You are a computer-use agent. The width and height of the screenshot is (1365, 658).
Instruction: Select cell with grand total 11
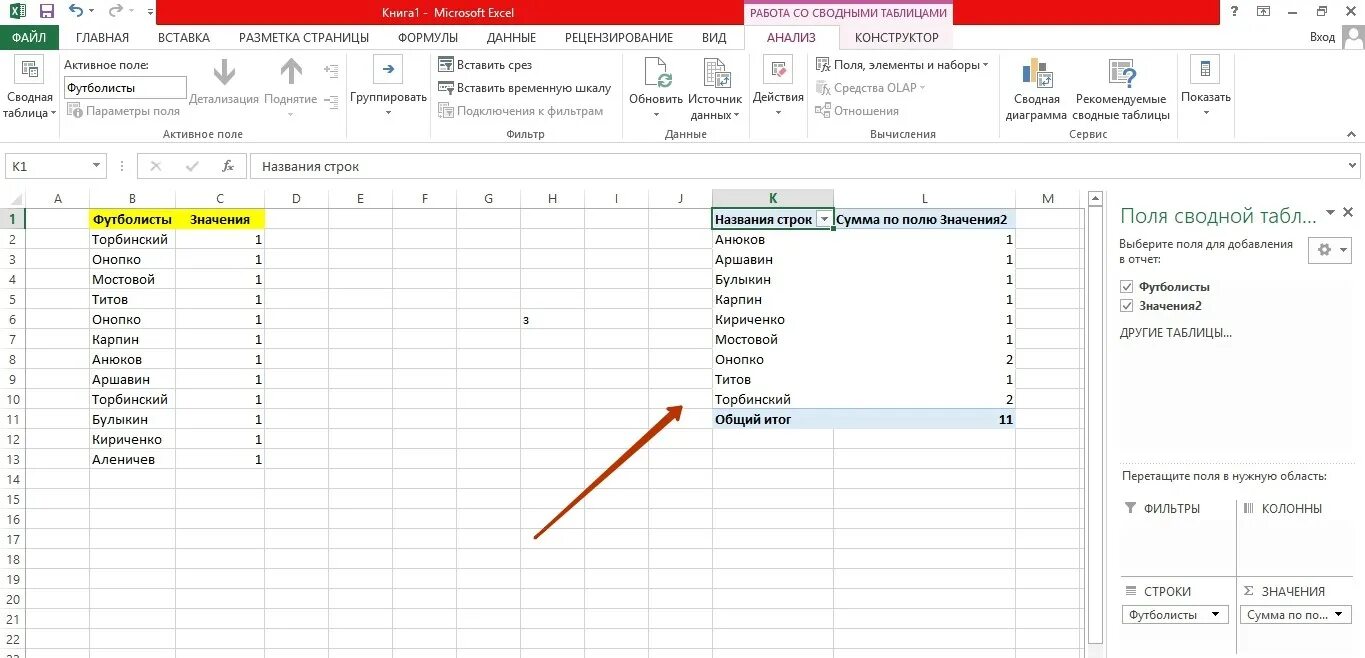coord(924,420)
